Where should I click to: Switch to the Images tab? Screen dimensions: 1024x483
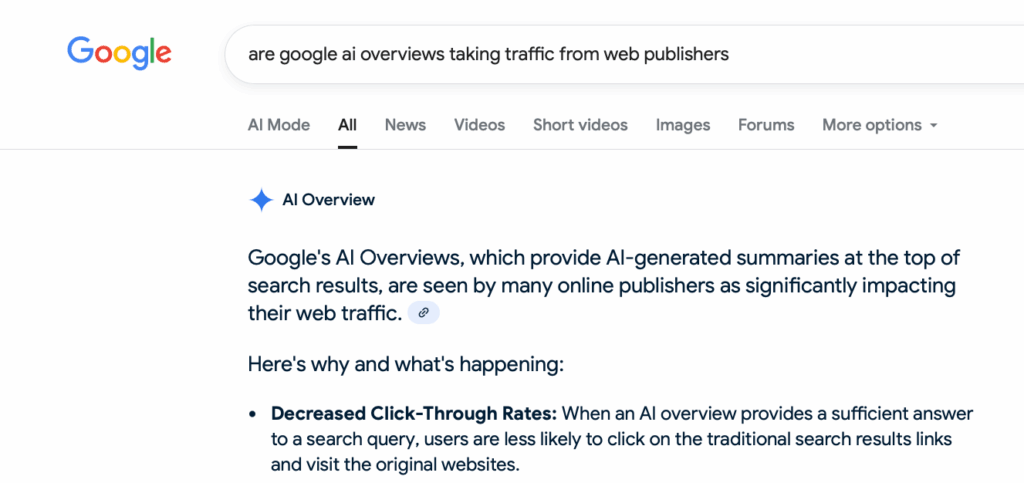[x=683, y=125]
